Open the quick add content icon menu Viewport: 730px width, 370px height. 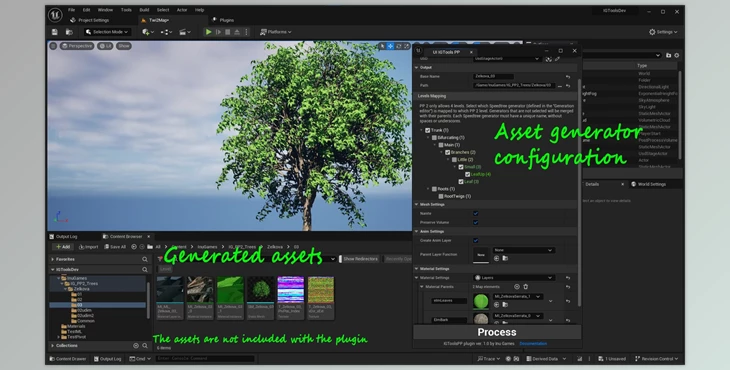tap(148, 32)
